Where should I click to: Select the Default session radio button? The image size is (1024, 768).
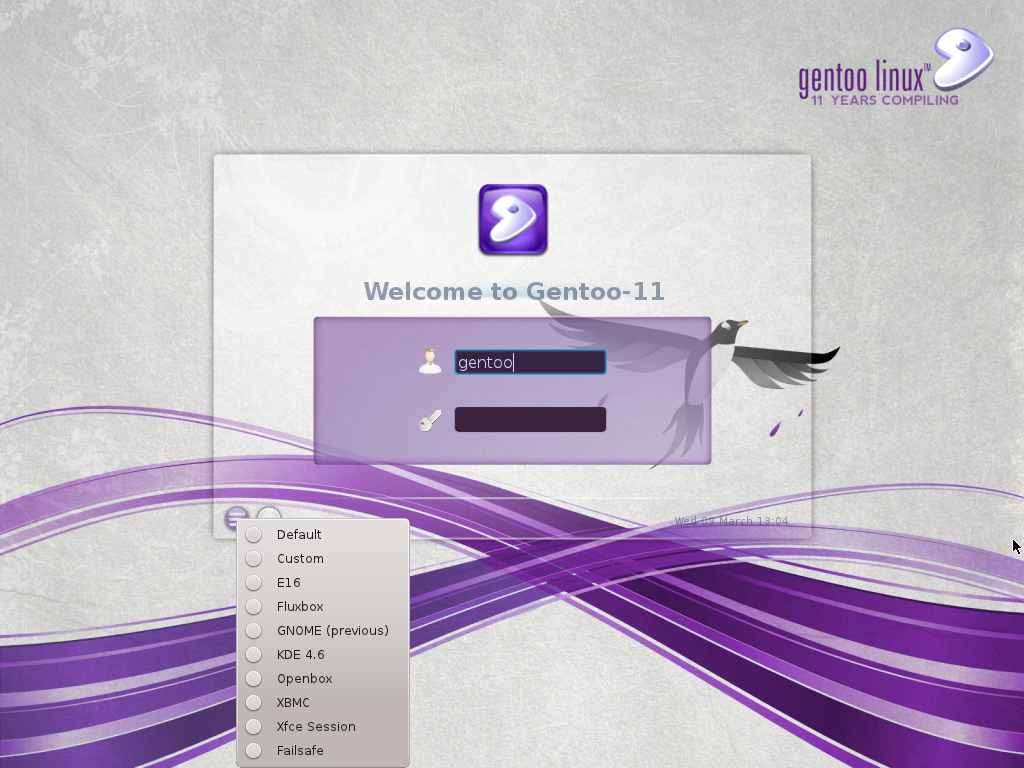pos(253,534)
